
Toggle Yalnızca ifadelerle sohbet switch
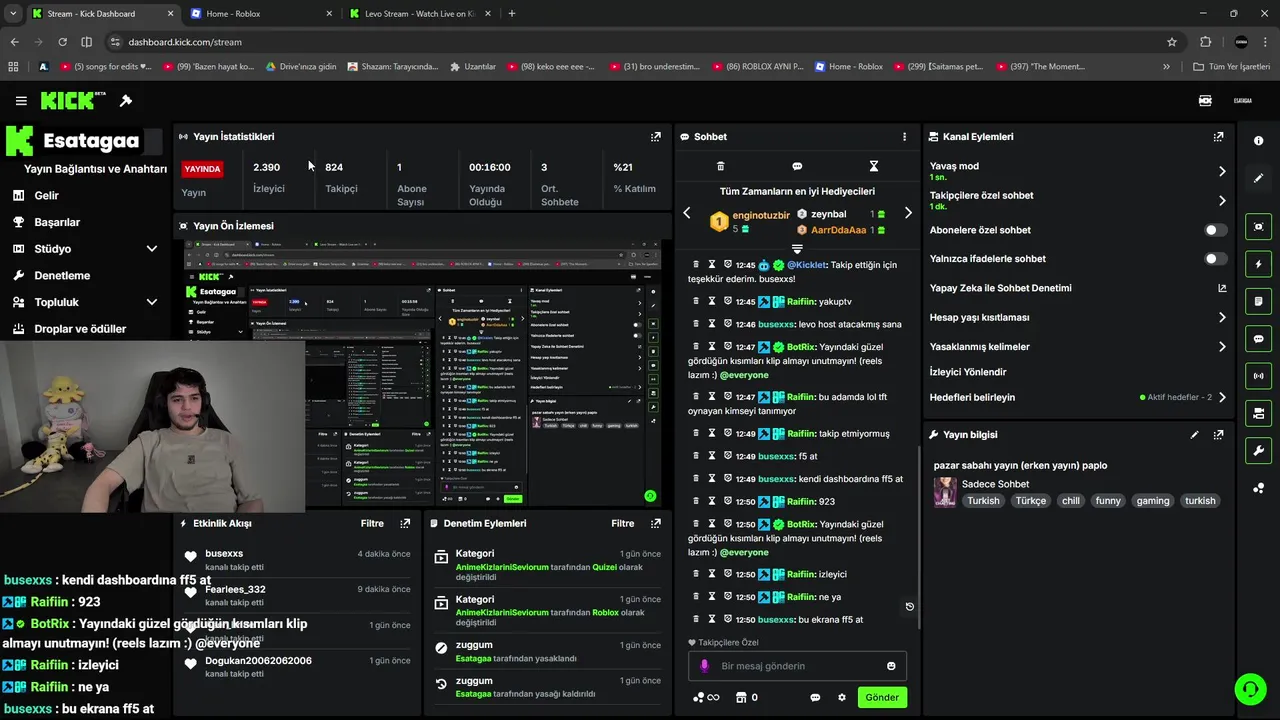pyautogui.click(x=1215, y=259)
